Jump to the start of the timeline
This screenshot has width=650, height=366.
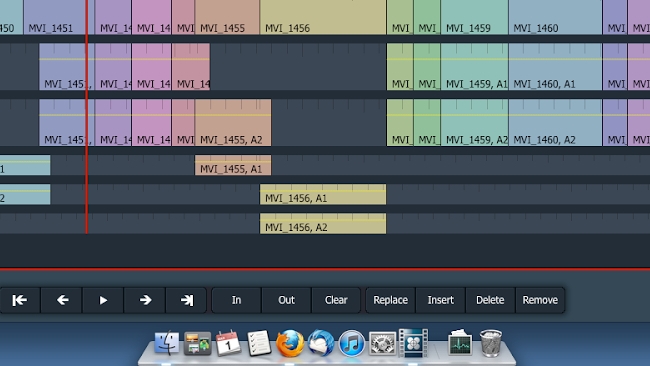(19, 300)
